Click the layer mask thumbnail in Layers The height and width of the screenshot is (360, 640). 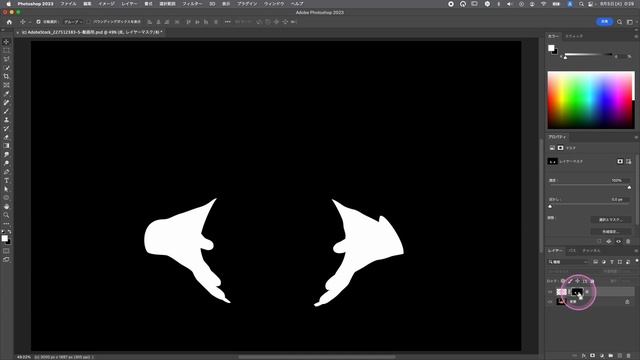pyautogui.click(x=577, y=292)
